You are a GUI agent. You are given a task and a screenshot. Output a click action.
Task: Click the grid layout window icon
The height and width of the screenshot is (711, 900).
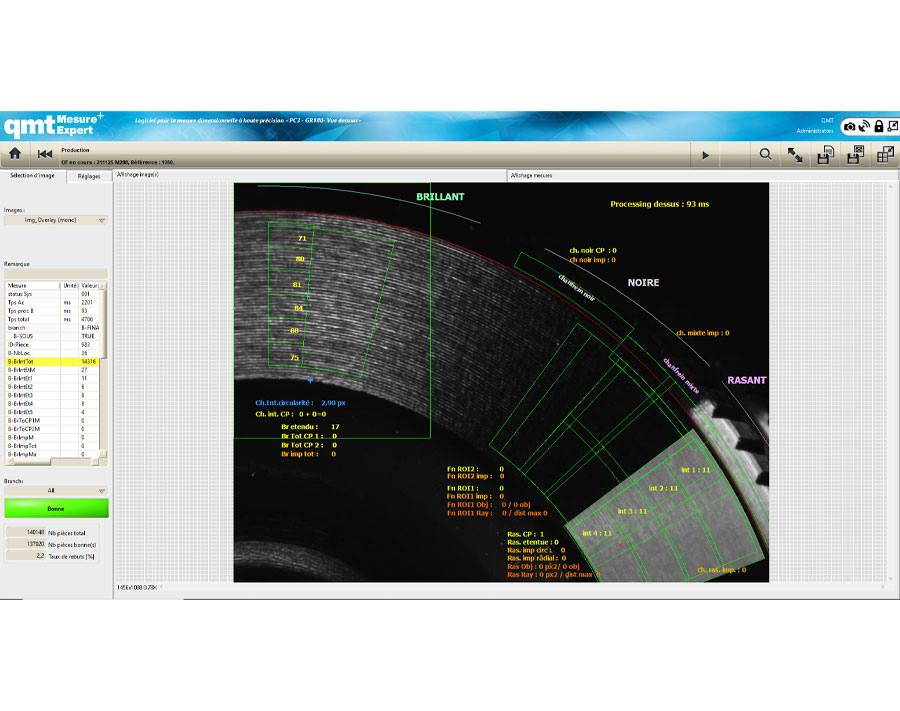tap(885, 154)
